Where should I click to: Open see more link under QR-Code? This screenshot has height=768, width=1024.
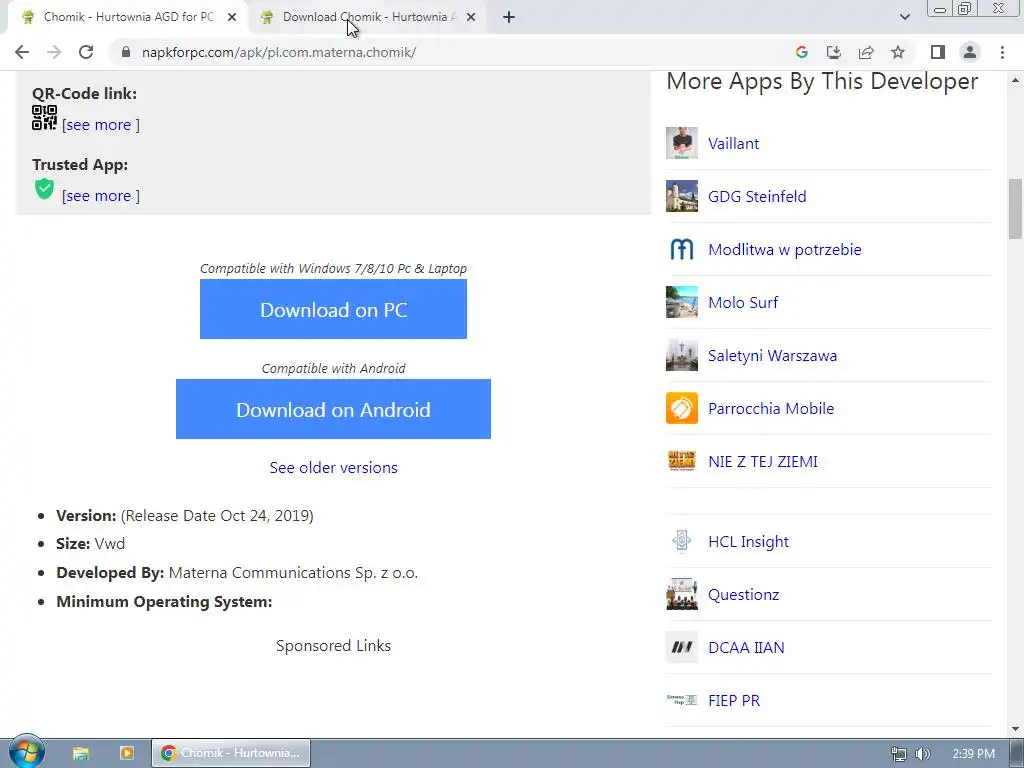(x=101, y=125)
